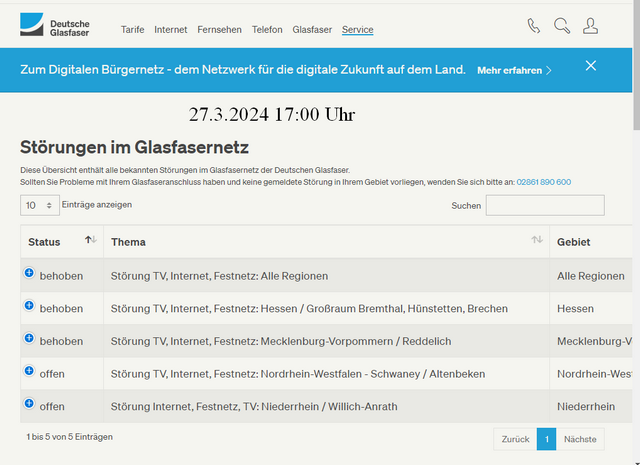Go to next page with Nächste
The width and height of the screenshot is (640, 465).
(580, 439)
